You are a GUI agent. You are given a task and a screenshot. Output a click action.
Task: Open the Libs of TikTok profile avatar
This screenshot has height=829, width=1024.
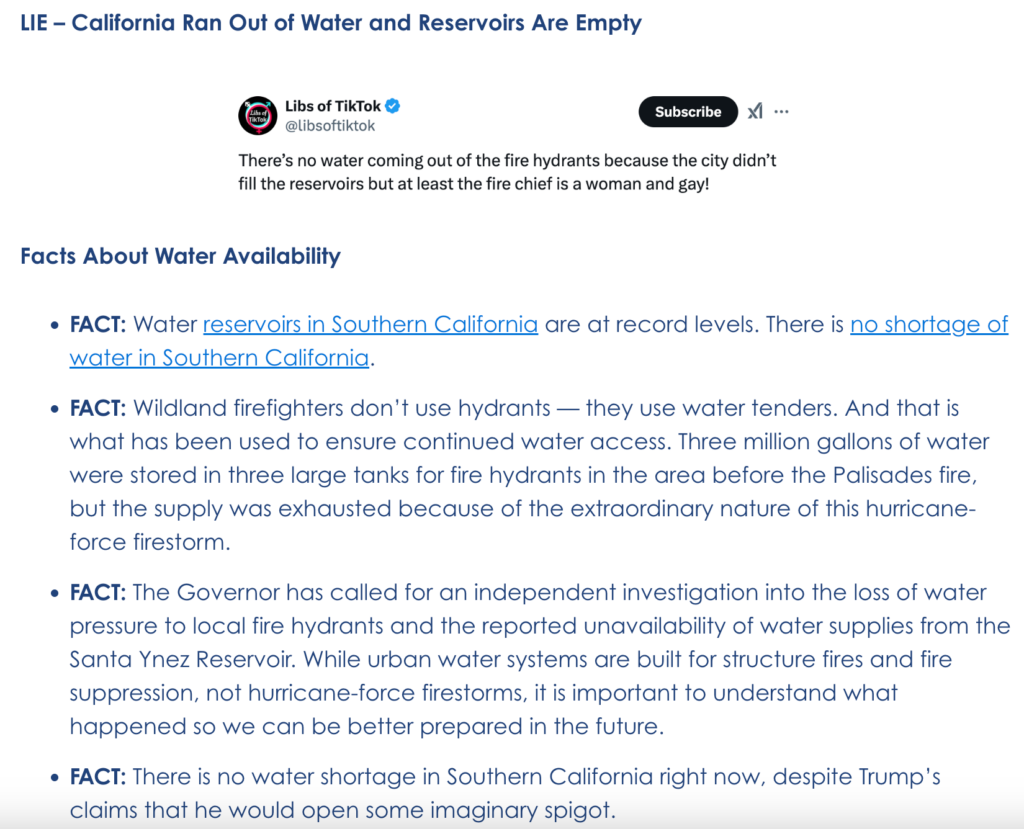tap(258, 116)
